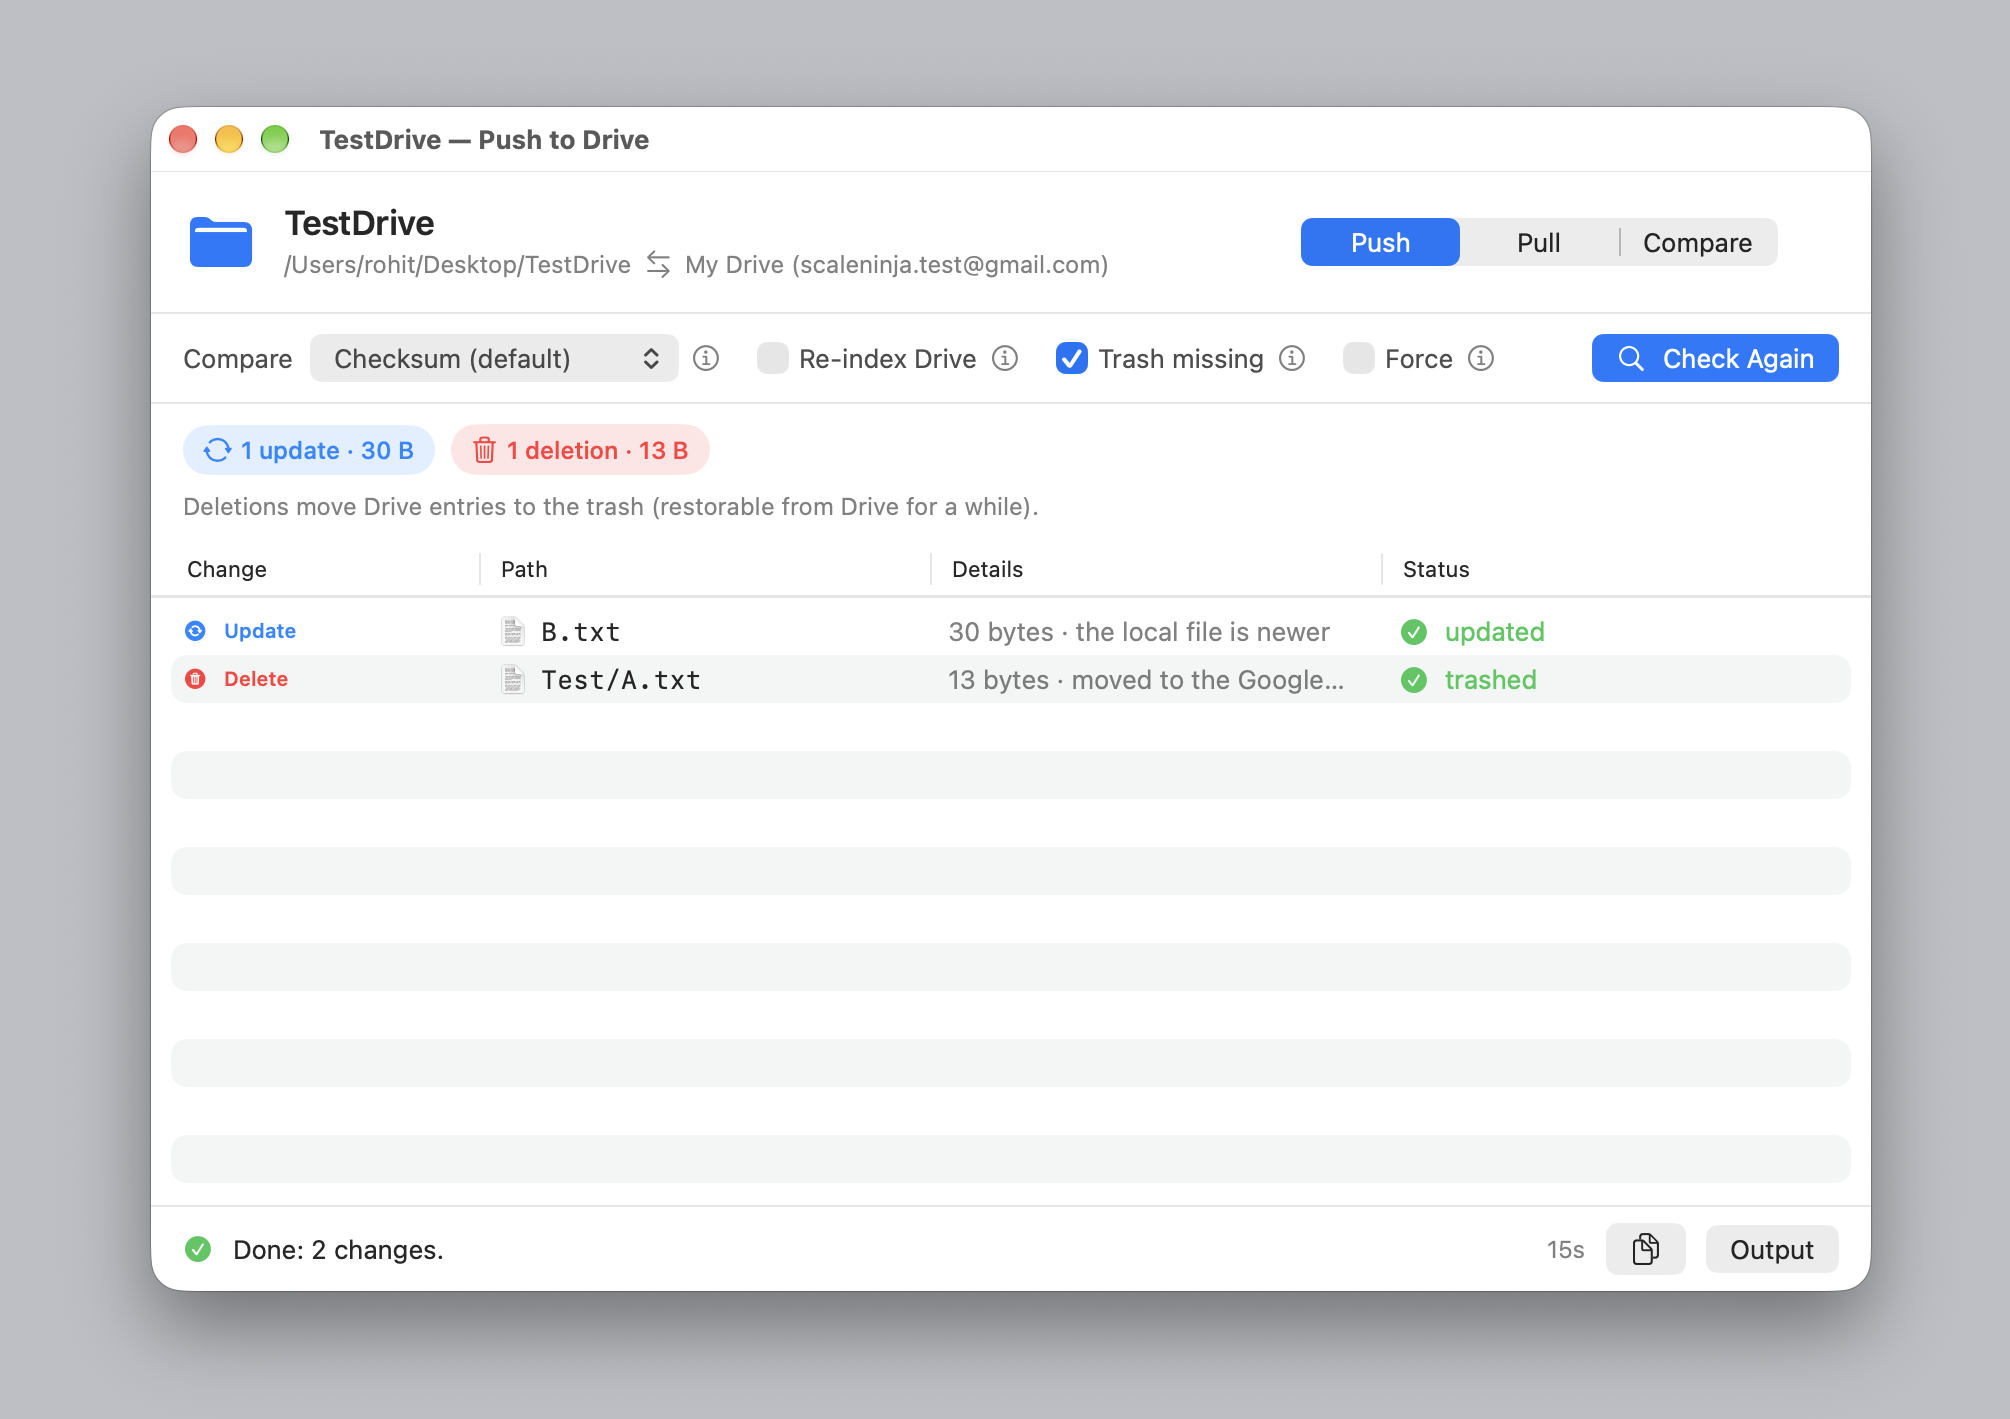Click the 1 update · 30 B badge
The image size is (2010, 1419).
(x=309, y=450)
